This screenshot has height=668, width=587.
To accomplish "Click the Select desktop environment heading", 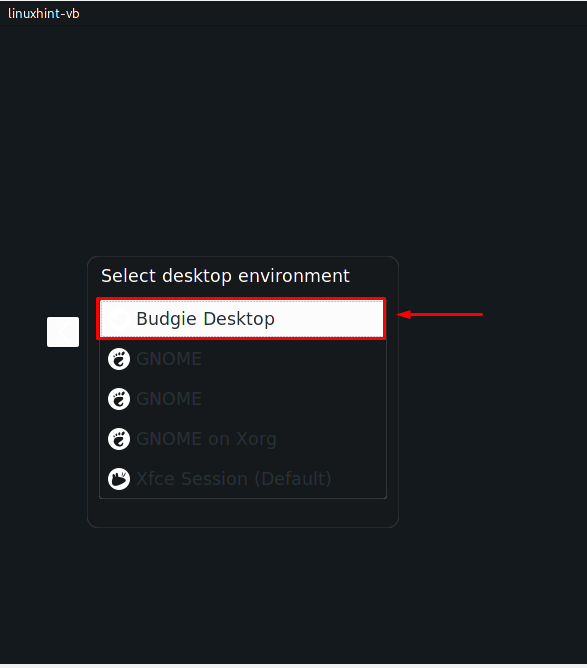I will 225,276.
